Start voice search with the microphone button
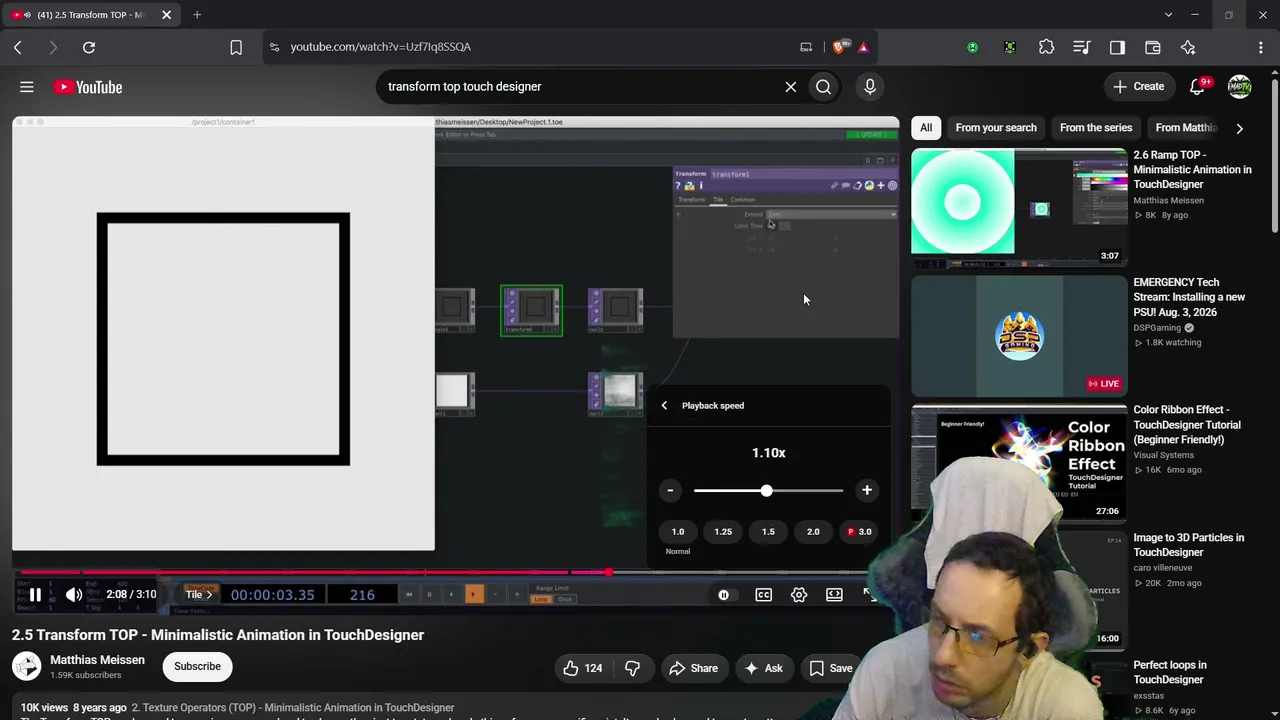Image resolution: width=1280 pixels, height=720 pixels. pyautogui.click(x=870, y=87)
